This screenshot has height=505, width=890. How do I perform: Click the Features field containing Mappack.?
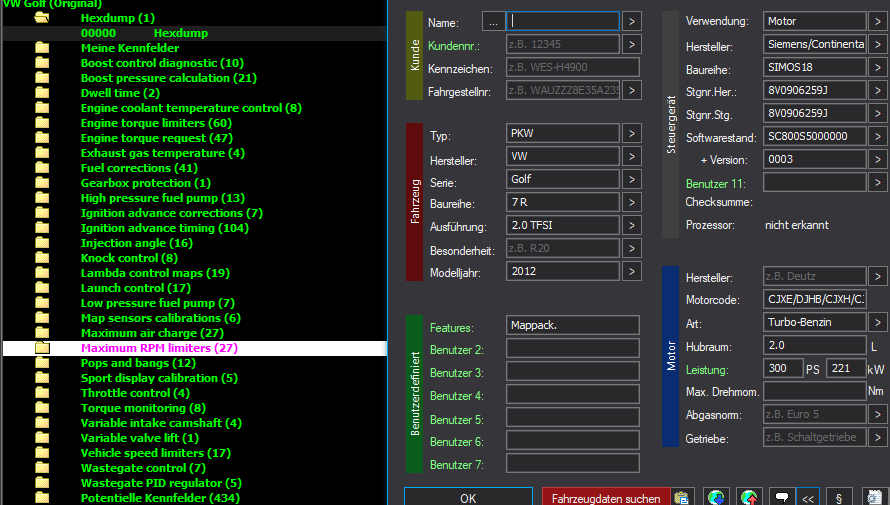(573, 325)
